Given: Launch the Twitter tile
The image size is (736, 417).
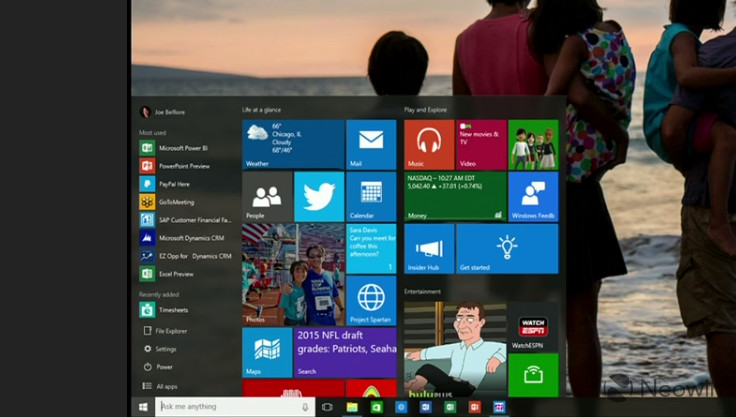Looking at the screenshot, I should tap(319, 197).
